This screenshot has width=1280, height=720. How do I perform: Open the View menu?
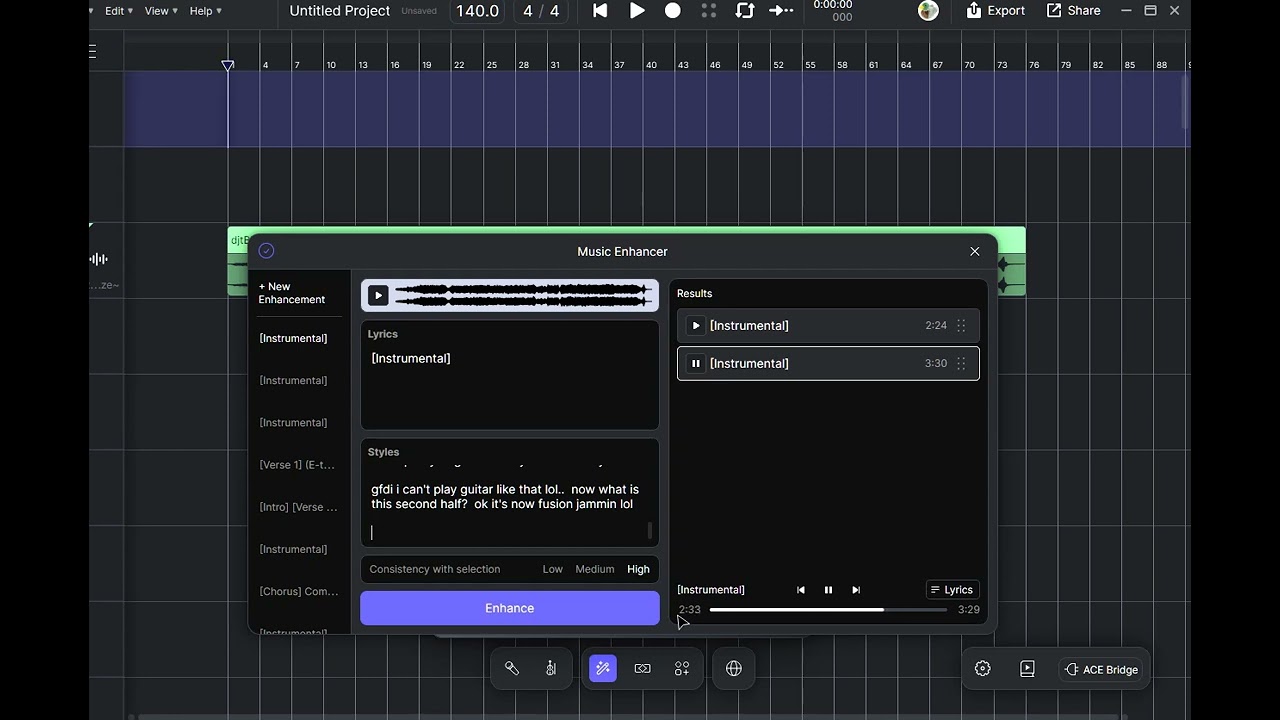[x=160, y=11]
